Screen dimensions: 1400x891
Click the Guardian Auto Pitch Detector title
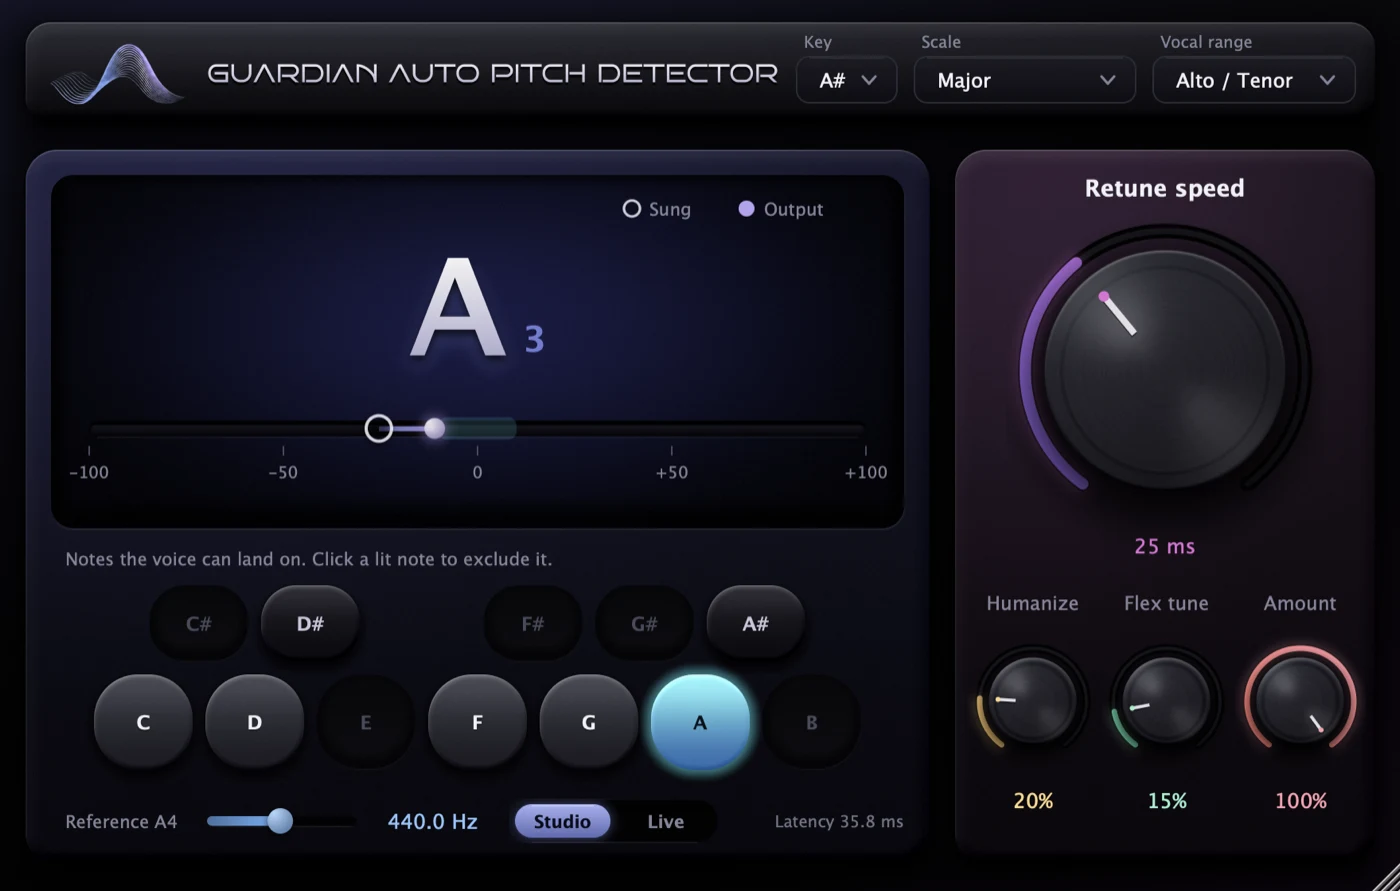(492, 73)
